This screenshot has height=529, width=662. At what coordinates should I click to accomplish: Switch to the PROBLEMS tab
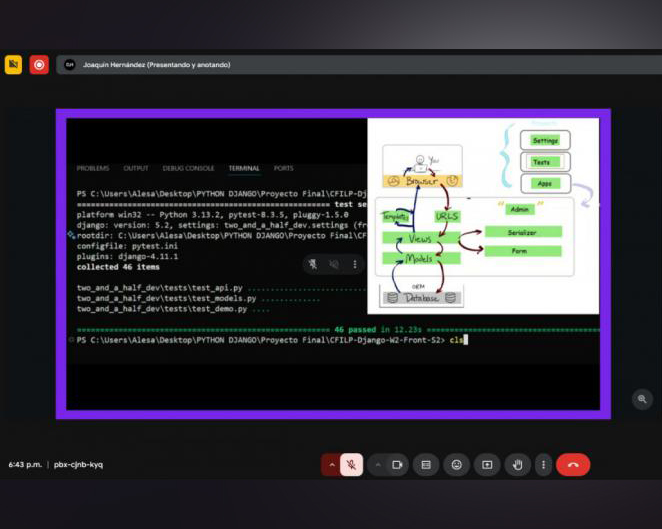[93, 168]
